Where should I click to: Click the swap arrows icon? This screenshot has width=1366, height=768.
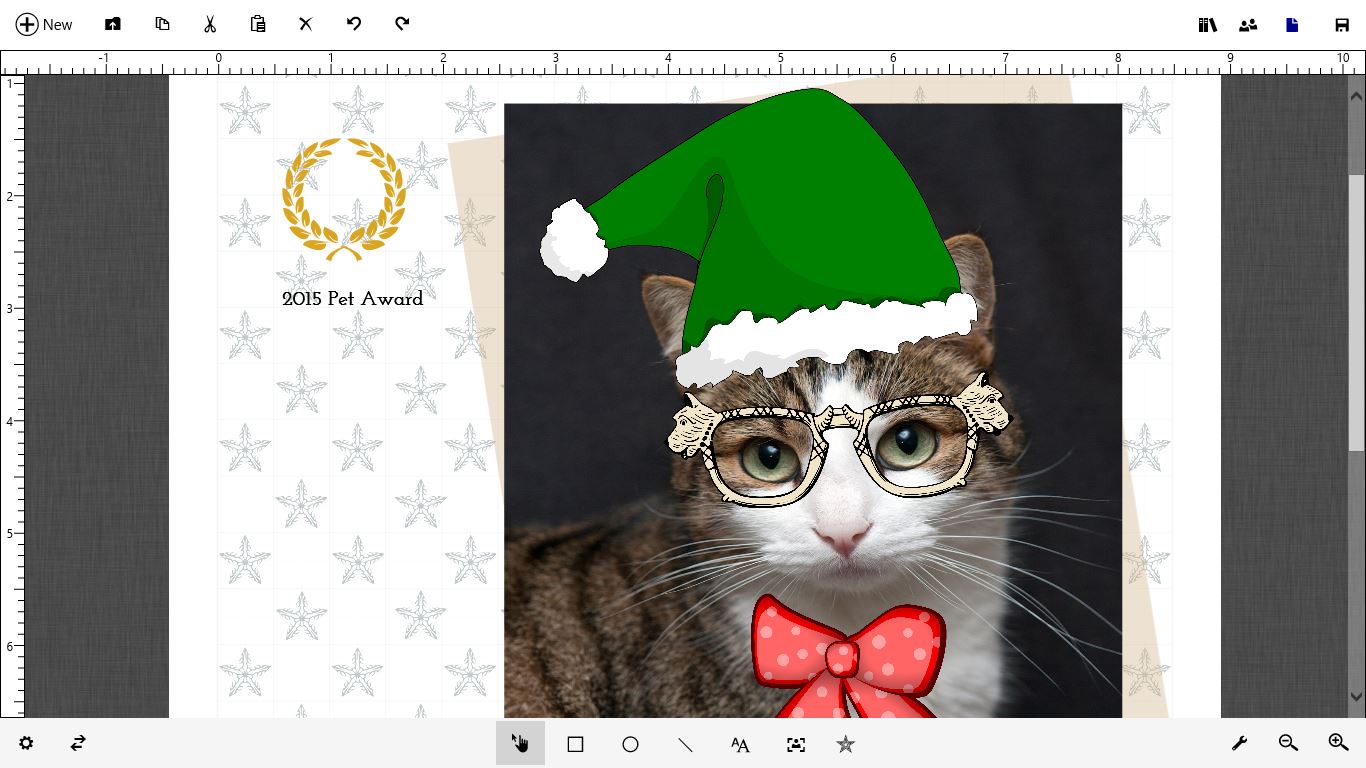(x=78, y=743)
